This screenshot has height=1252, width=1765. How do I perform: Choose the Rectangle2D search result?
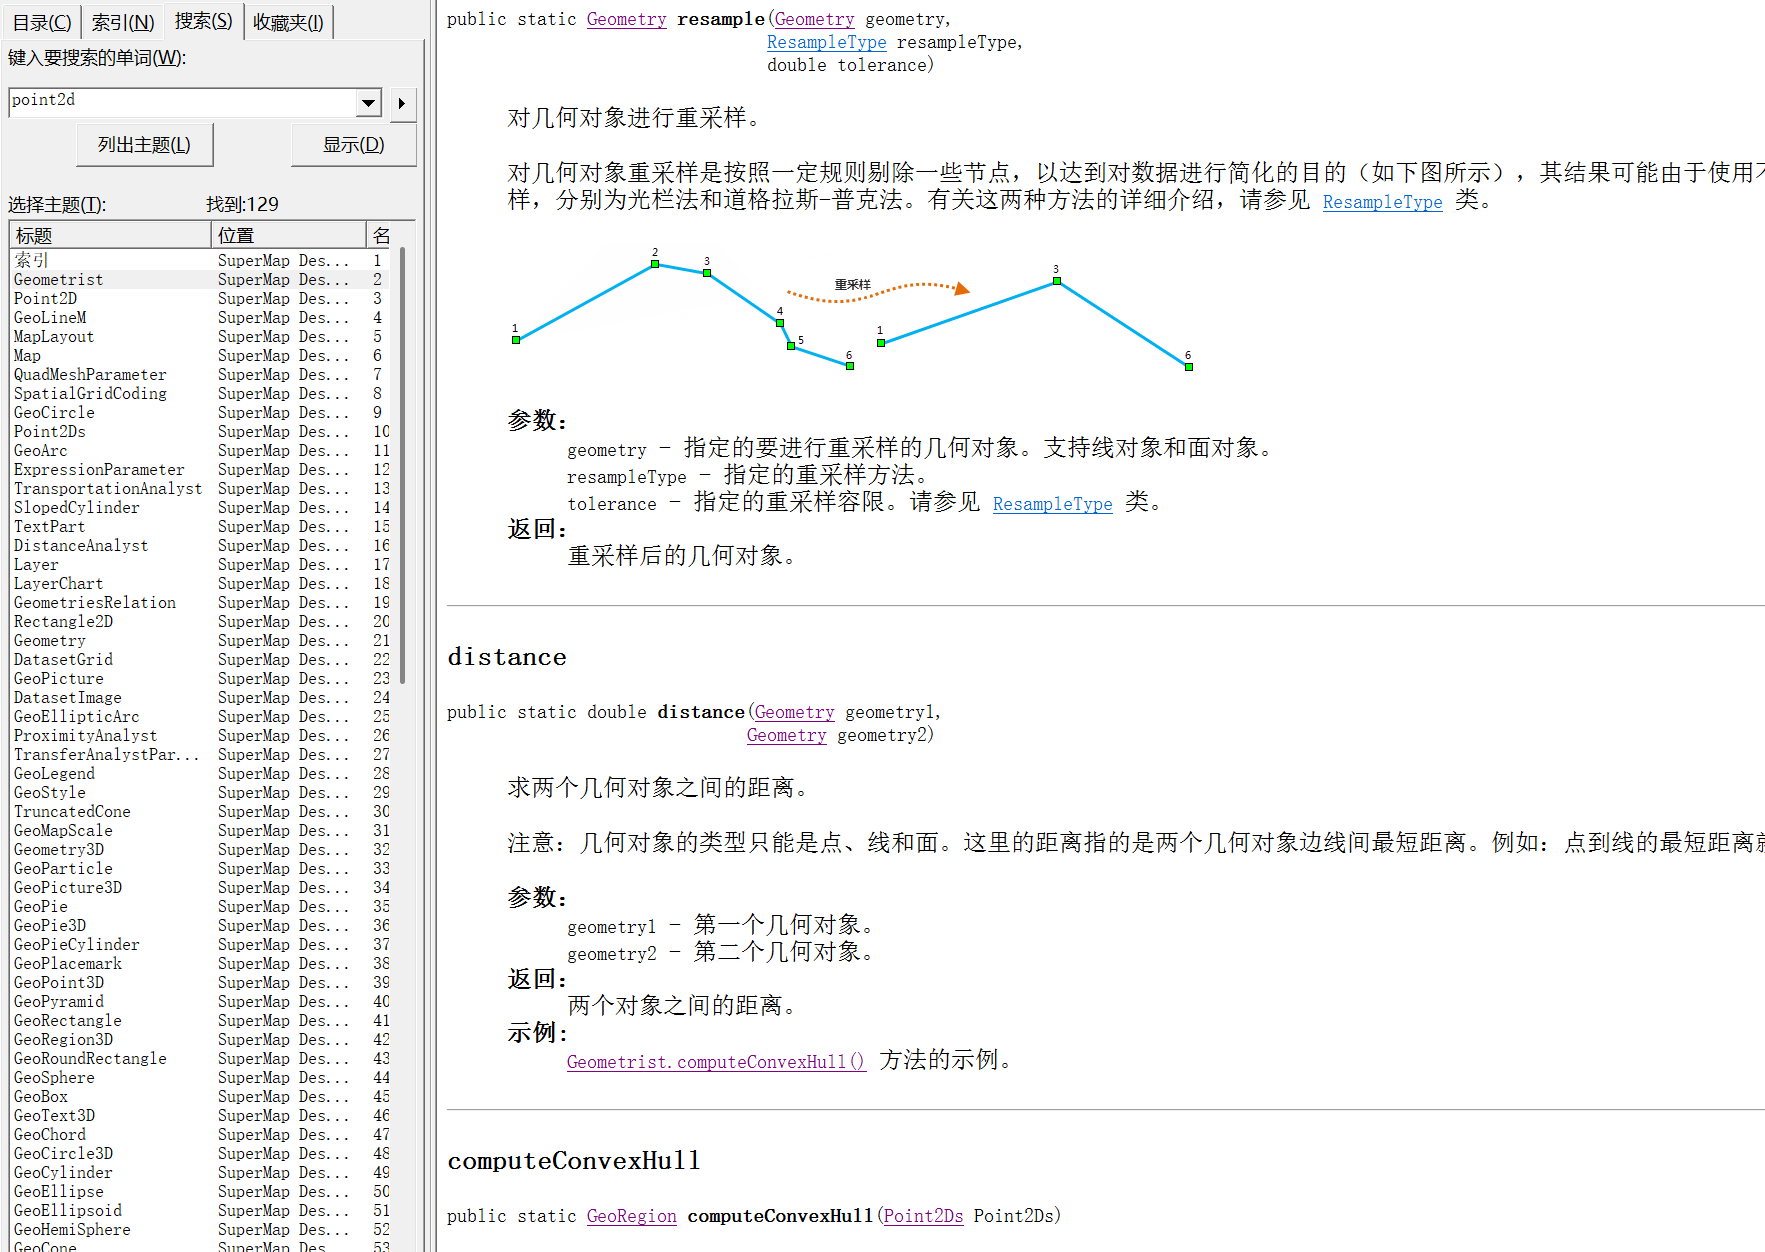[63, 621]
